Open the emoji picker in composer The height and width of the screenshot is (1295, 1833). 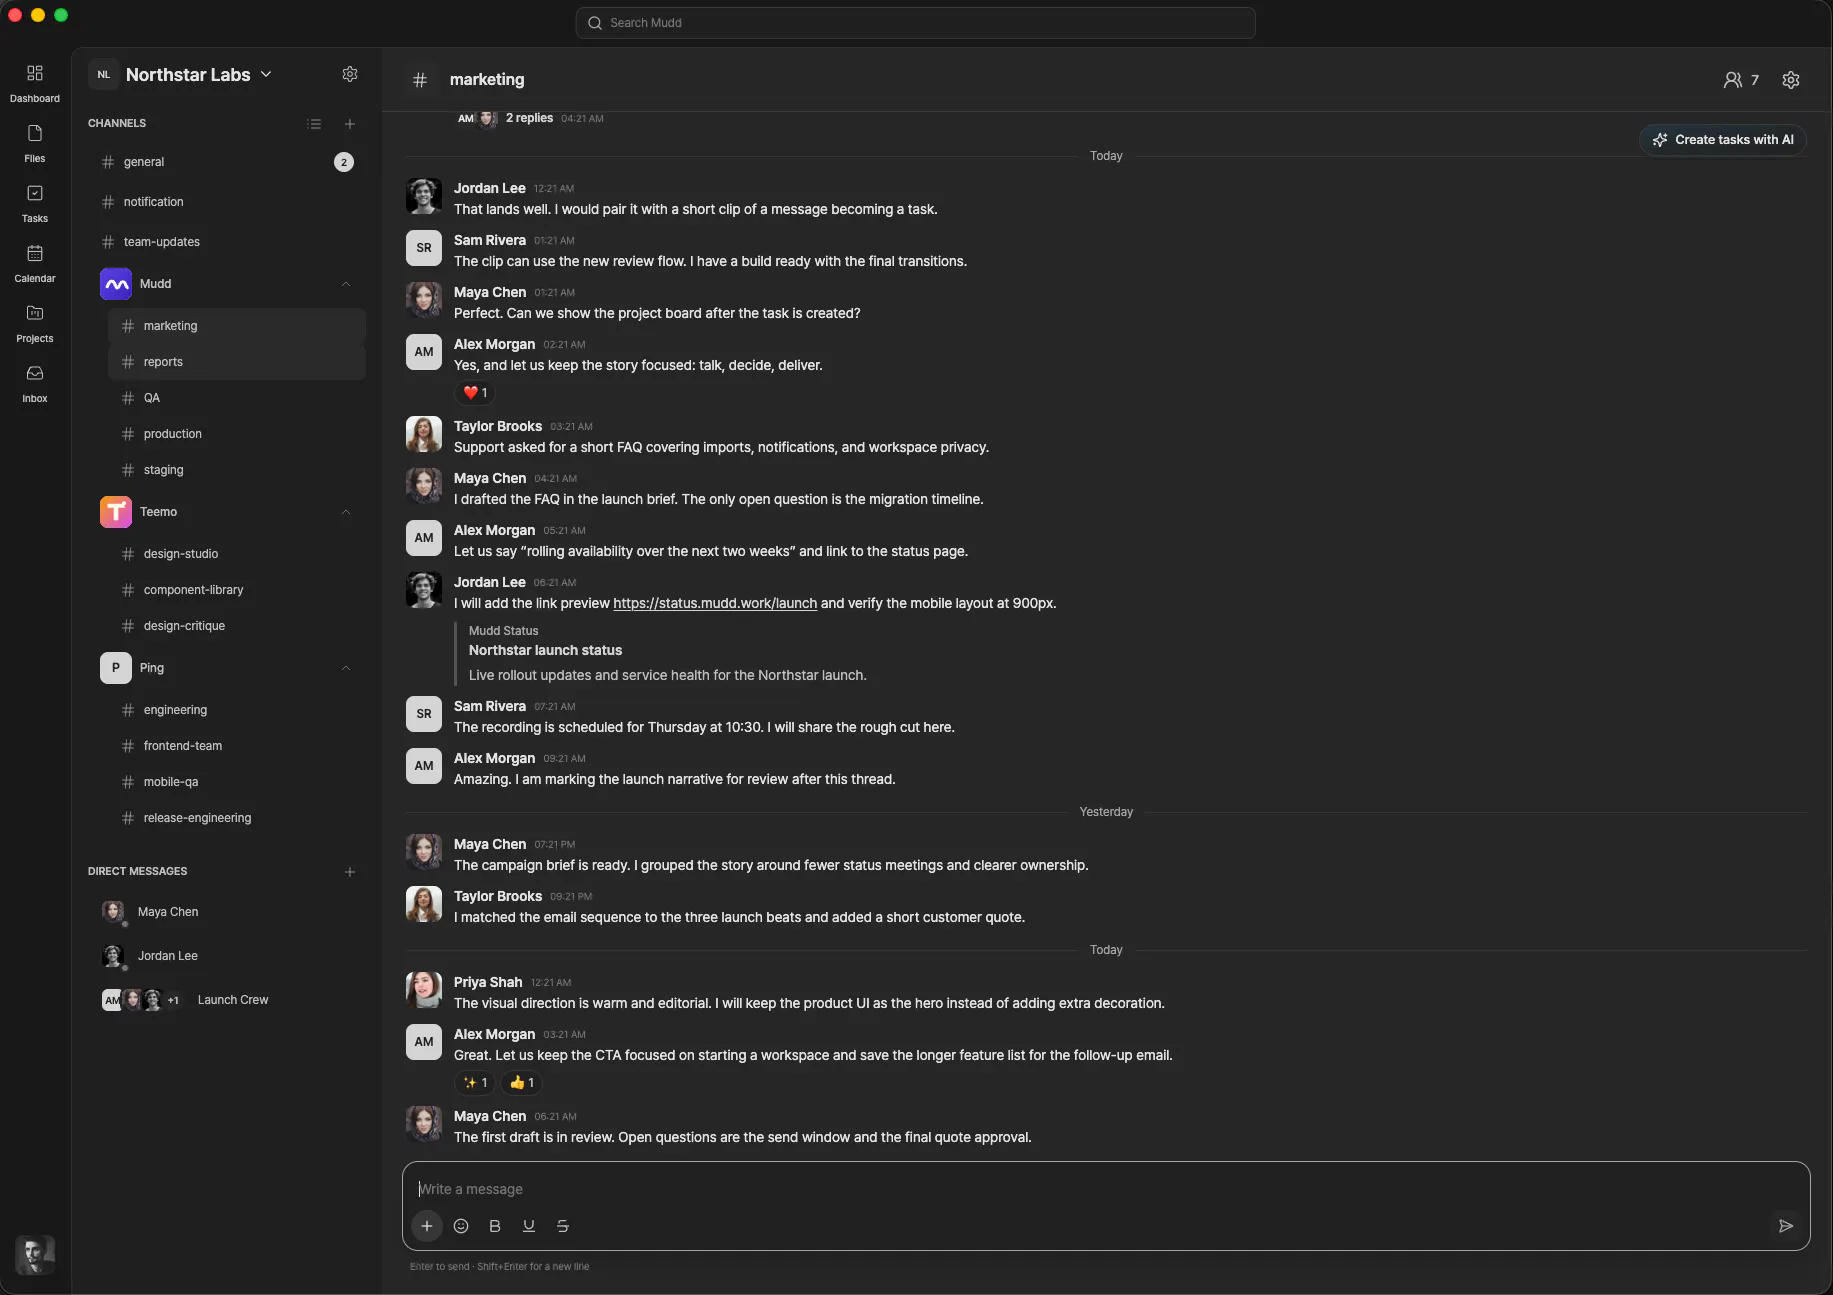coord(461,1226)
